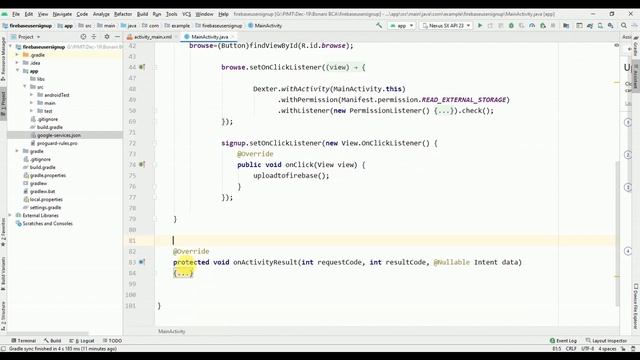Collapse the src folder
The image size is (640, 360).
click(x=24, y=87)
